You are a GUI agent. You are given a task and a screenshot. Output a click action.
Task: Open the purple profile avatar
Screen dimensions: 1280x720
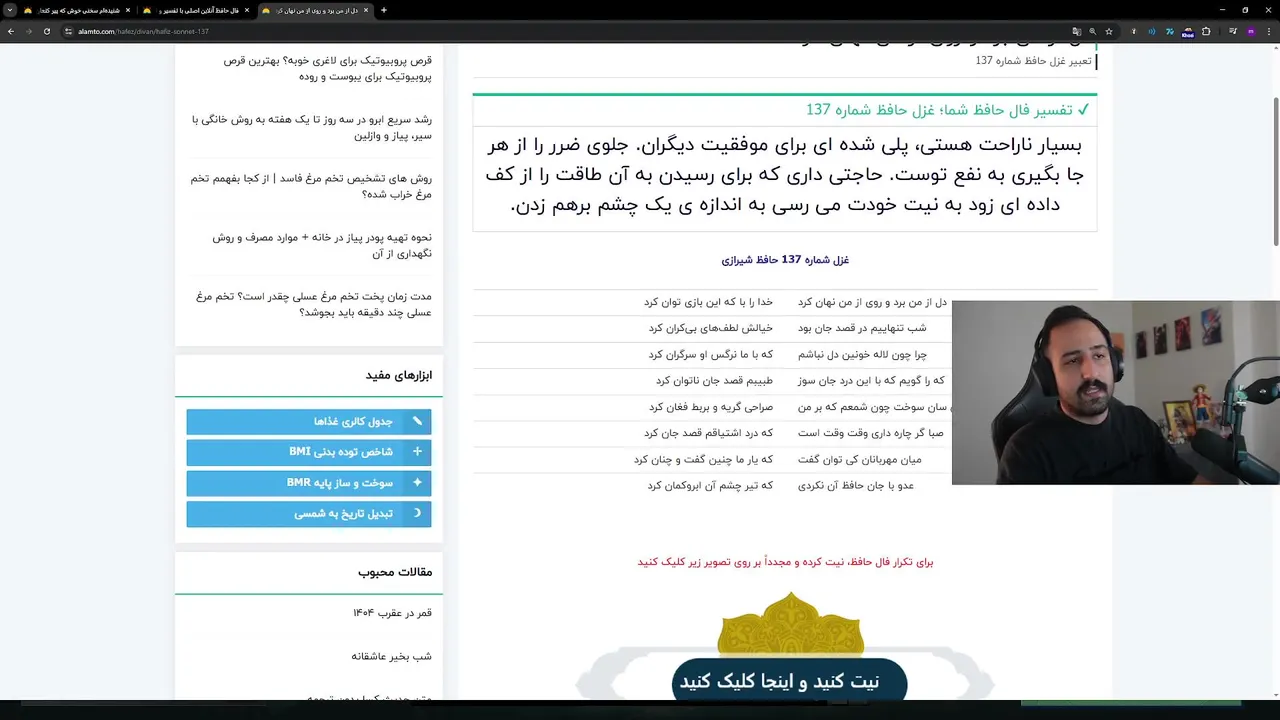click(x=1250, y=31)
